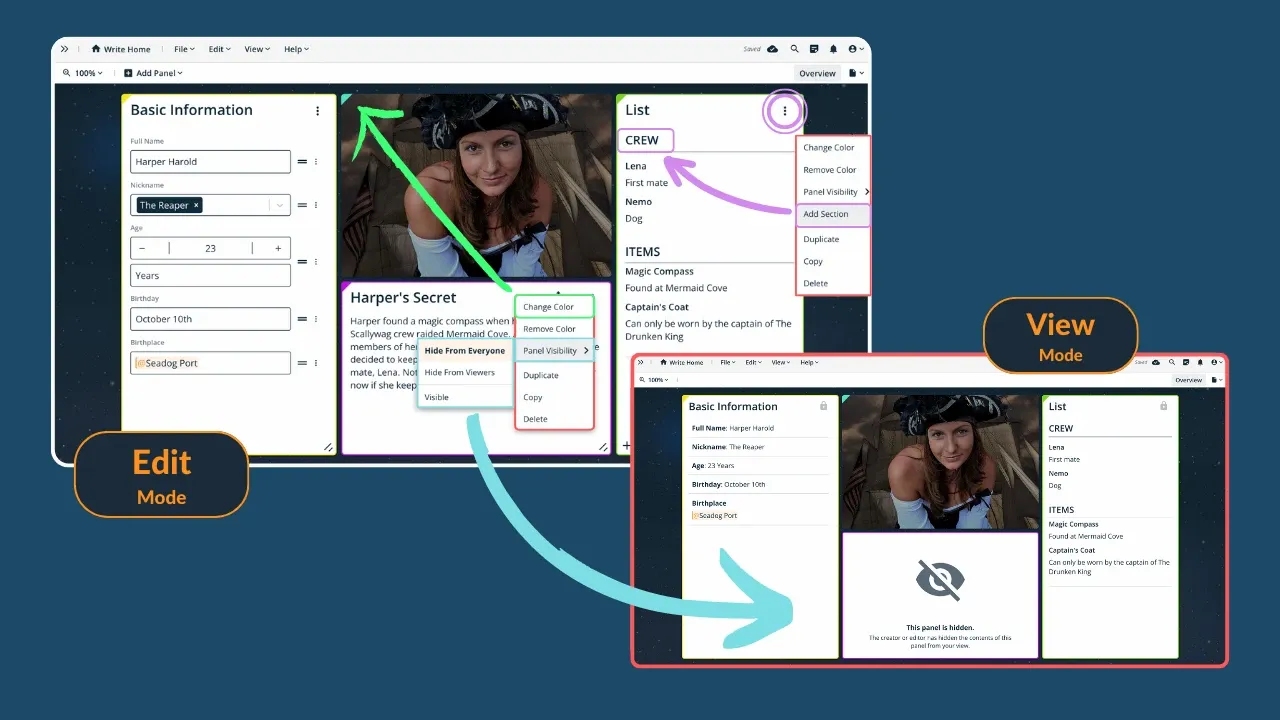Viewport: 1280px width, 720px height.
Task: Open Basic Information panel options menu
Action: click(x=318, y=111)
